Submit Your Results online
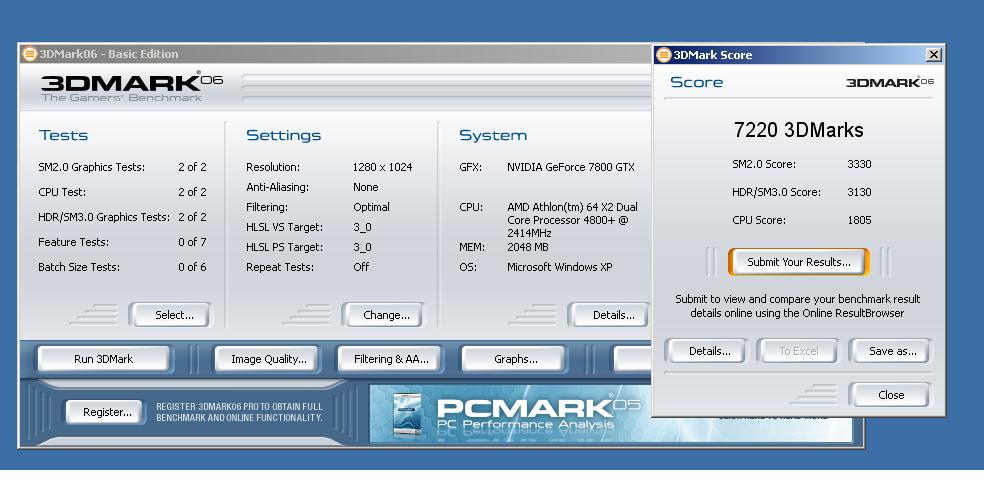Image resolution: width=984 pixels, height=482 pixels. [799, 262]
